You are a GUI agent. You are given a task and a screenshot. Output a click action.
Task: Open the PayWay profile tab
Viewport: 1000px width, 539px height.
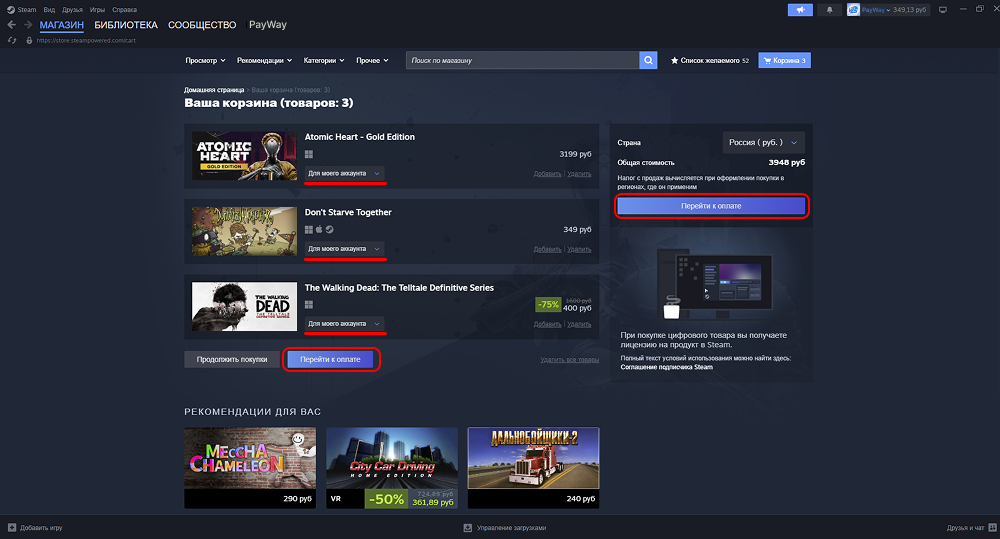(x=268, y=25)
